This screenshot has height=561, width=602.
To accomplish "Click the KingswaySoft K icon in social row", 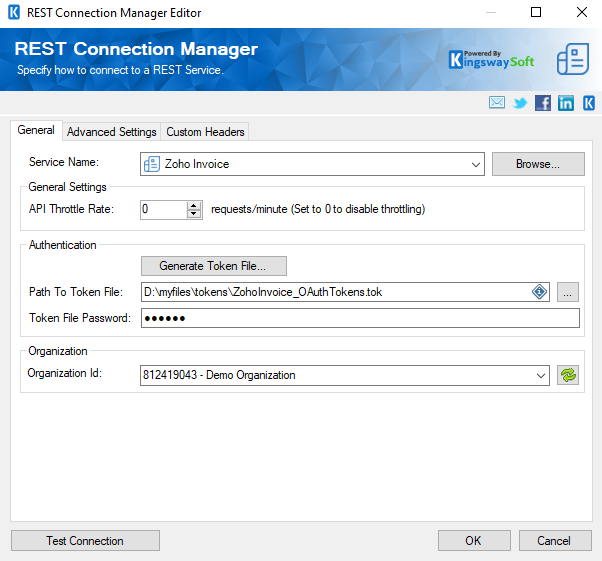I will [589, 103].
